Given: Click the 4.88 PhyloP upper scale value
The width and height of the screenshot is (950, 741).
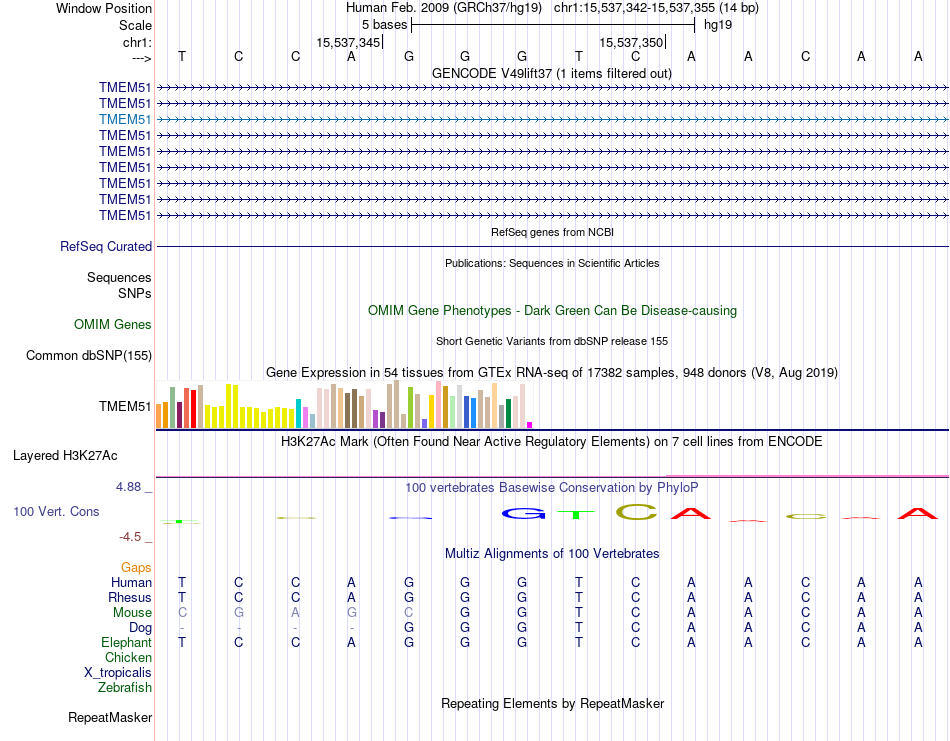Looking at the screenshot, I should pos(128,487).
